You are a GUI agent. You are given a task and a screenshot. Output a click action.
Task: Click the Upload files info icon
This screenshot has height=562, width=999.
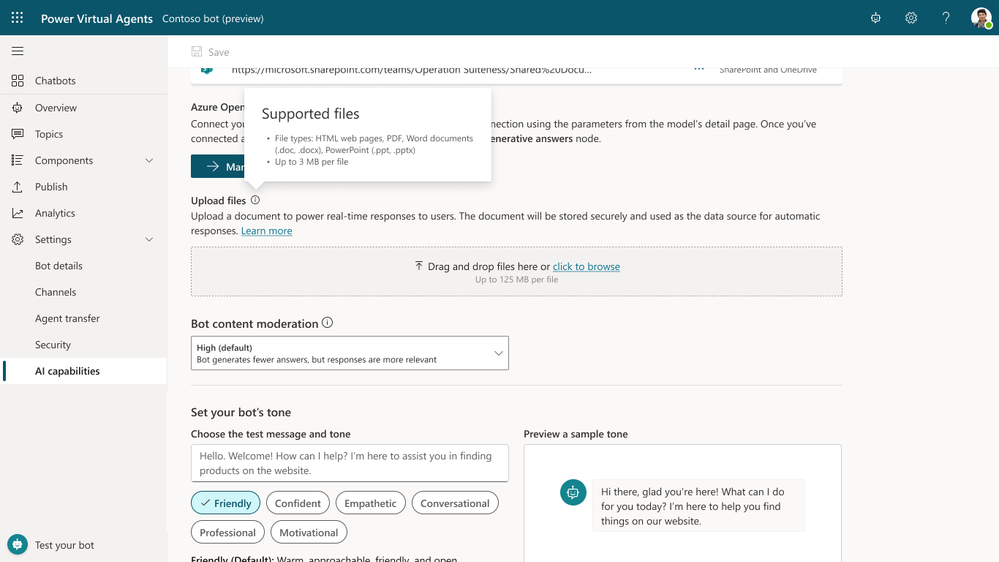pyautogui.click(x=255, y=200)
